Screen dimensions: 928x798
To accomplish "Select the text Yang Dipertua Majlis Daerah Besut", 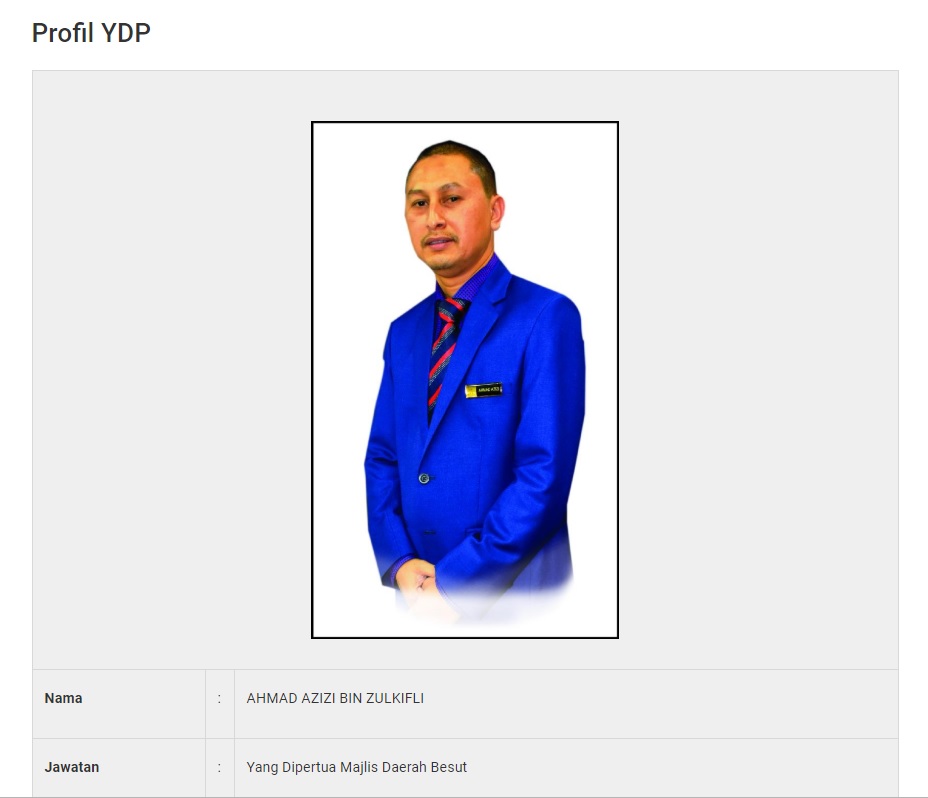I will tap(357, 767).
